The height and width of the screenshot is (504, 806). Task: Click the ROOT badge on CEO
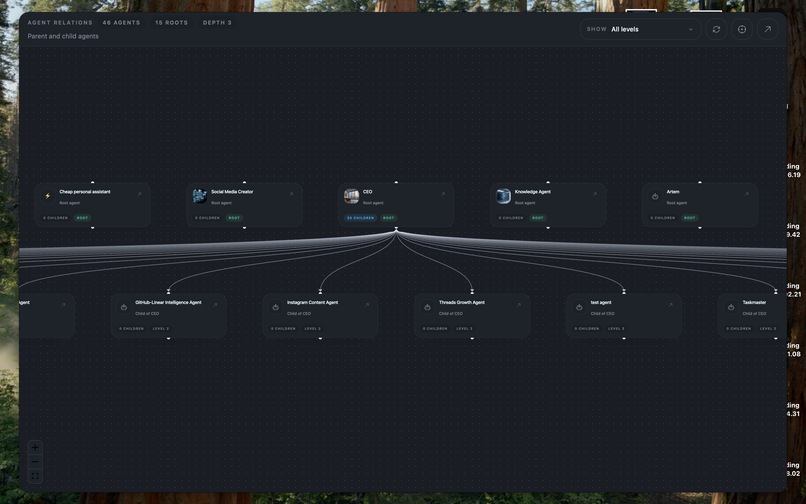click(x=389, y=218)
